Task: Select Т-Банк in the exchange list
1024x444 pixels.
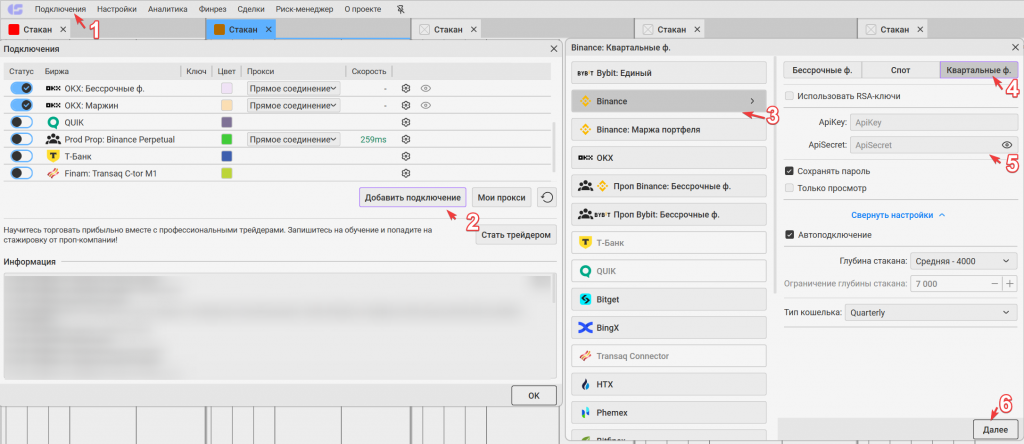Action: click(x=668, y=243)
